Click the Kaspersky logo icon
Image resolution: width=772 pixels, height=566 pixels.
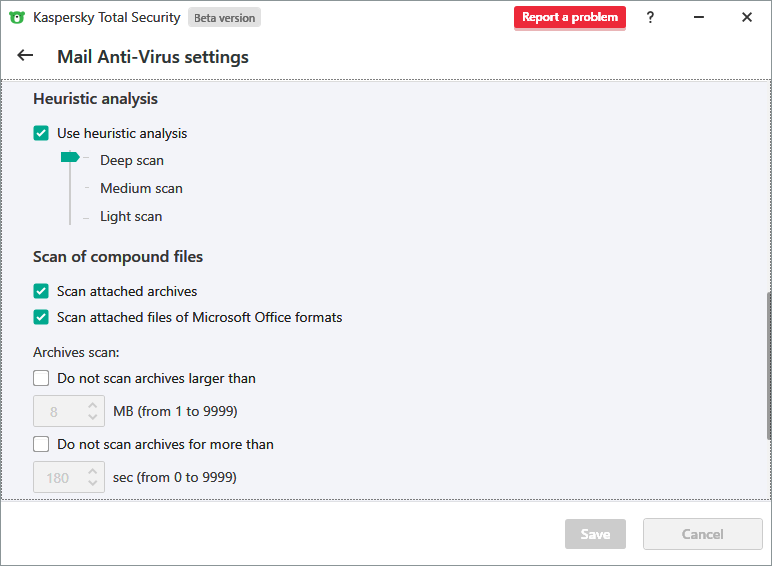pos(16,17)
